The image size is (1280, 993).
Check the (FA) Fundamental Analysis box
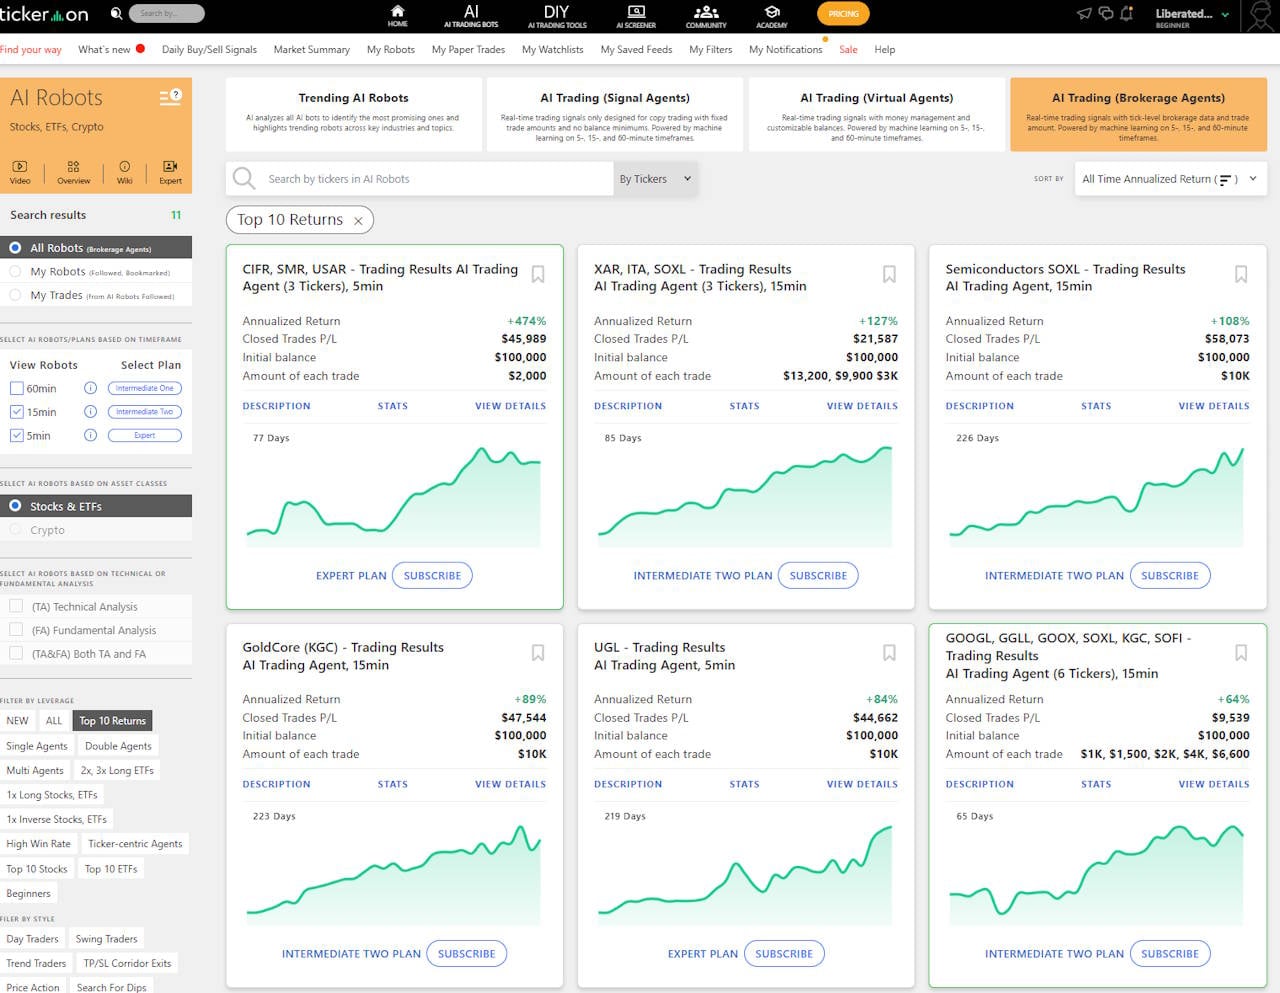[16, 630]
